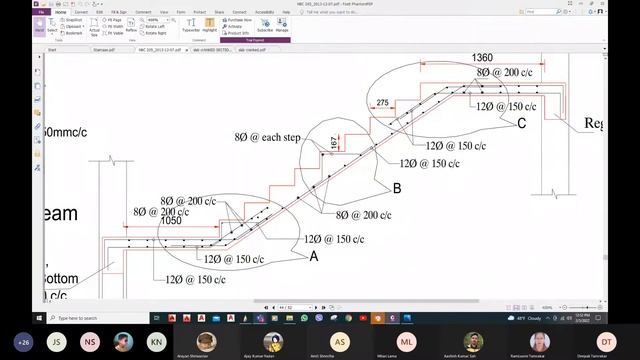Select participant KN avatar
This screenshot has width=640, height=360.
point(156,342)
